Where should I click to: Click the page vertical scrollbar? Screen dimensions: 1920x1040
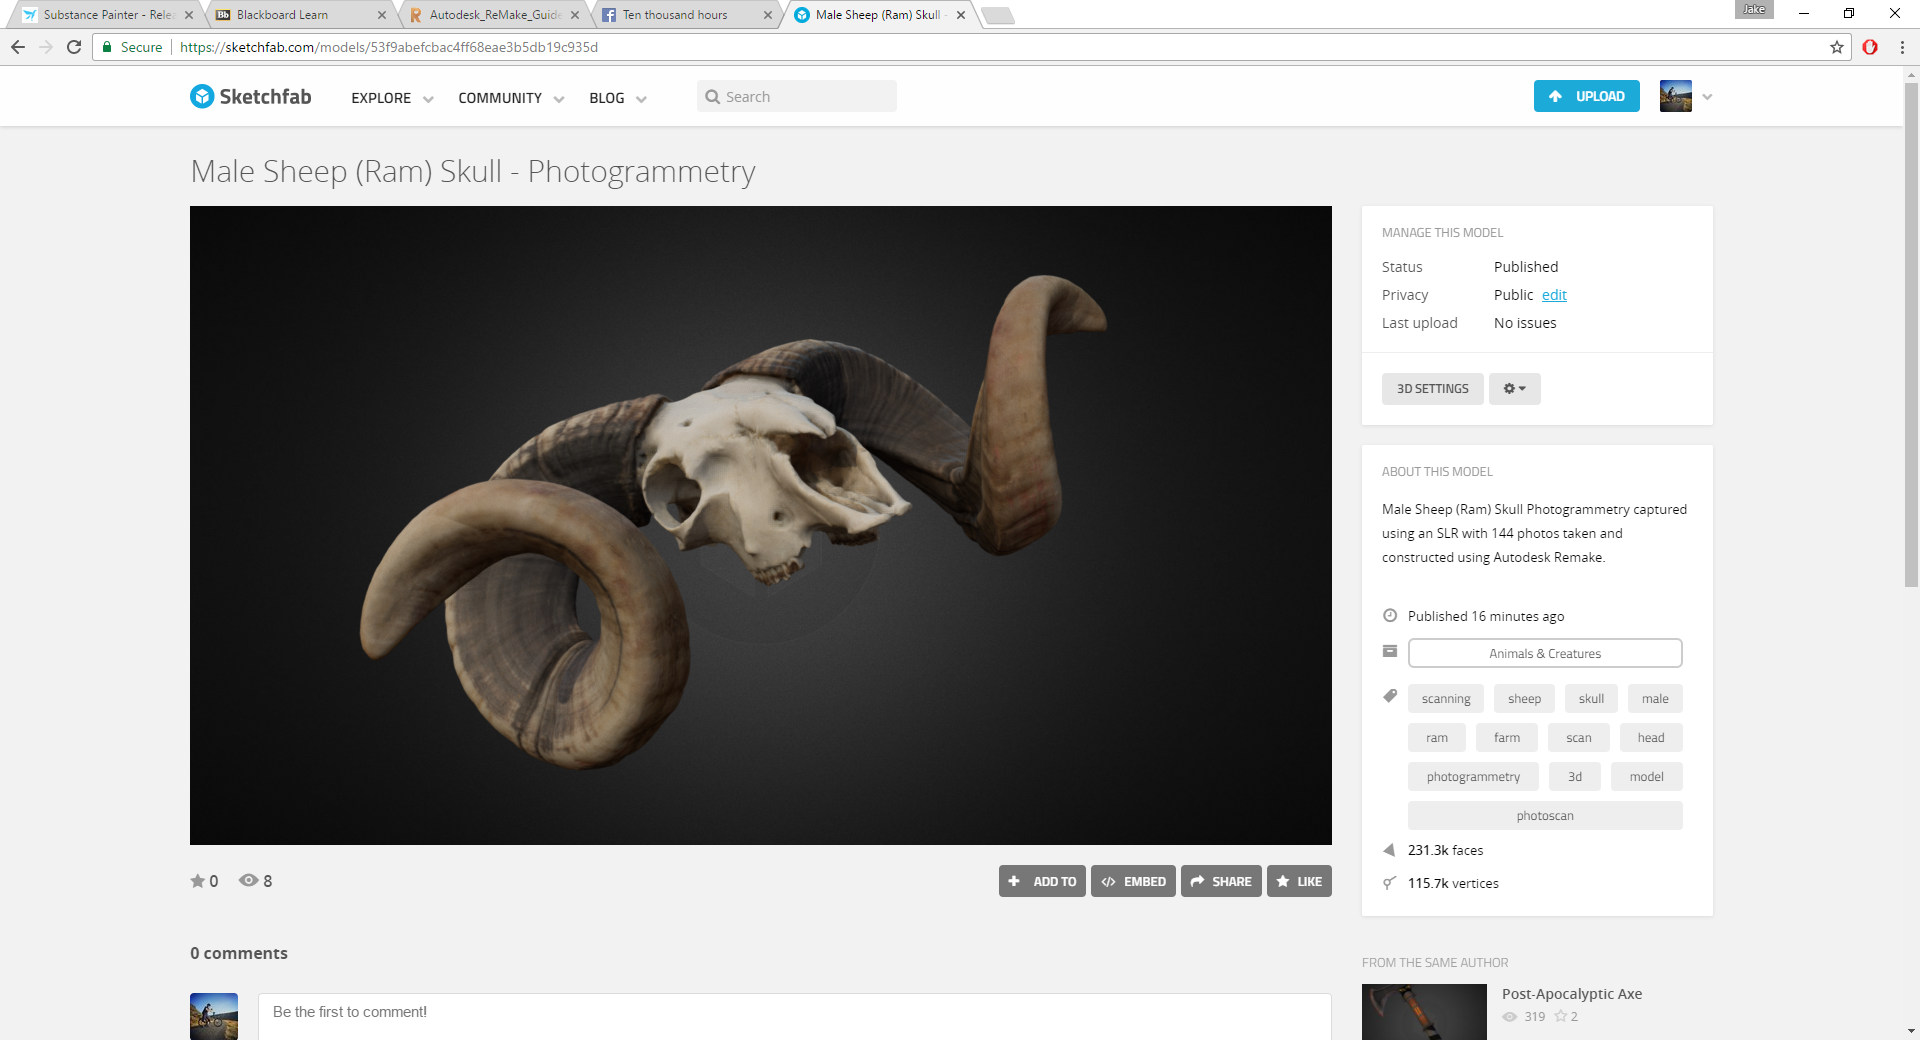[x=1911, y=335]
